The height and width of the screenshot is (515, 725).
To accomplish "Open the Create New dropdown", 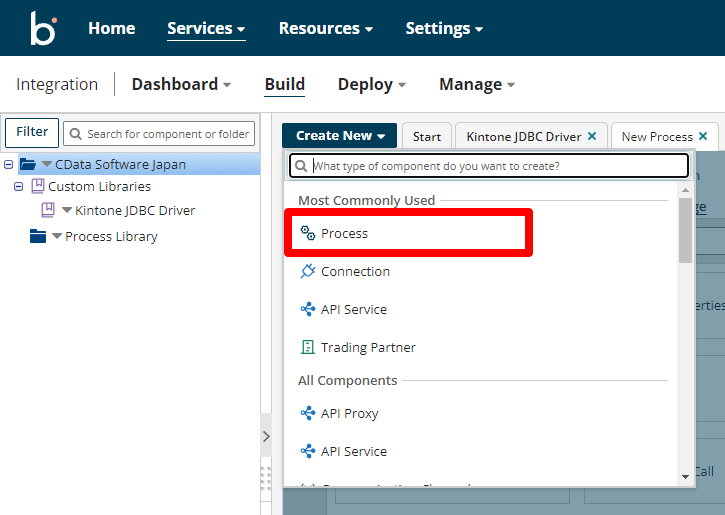I will click(339, 136).
